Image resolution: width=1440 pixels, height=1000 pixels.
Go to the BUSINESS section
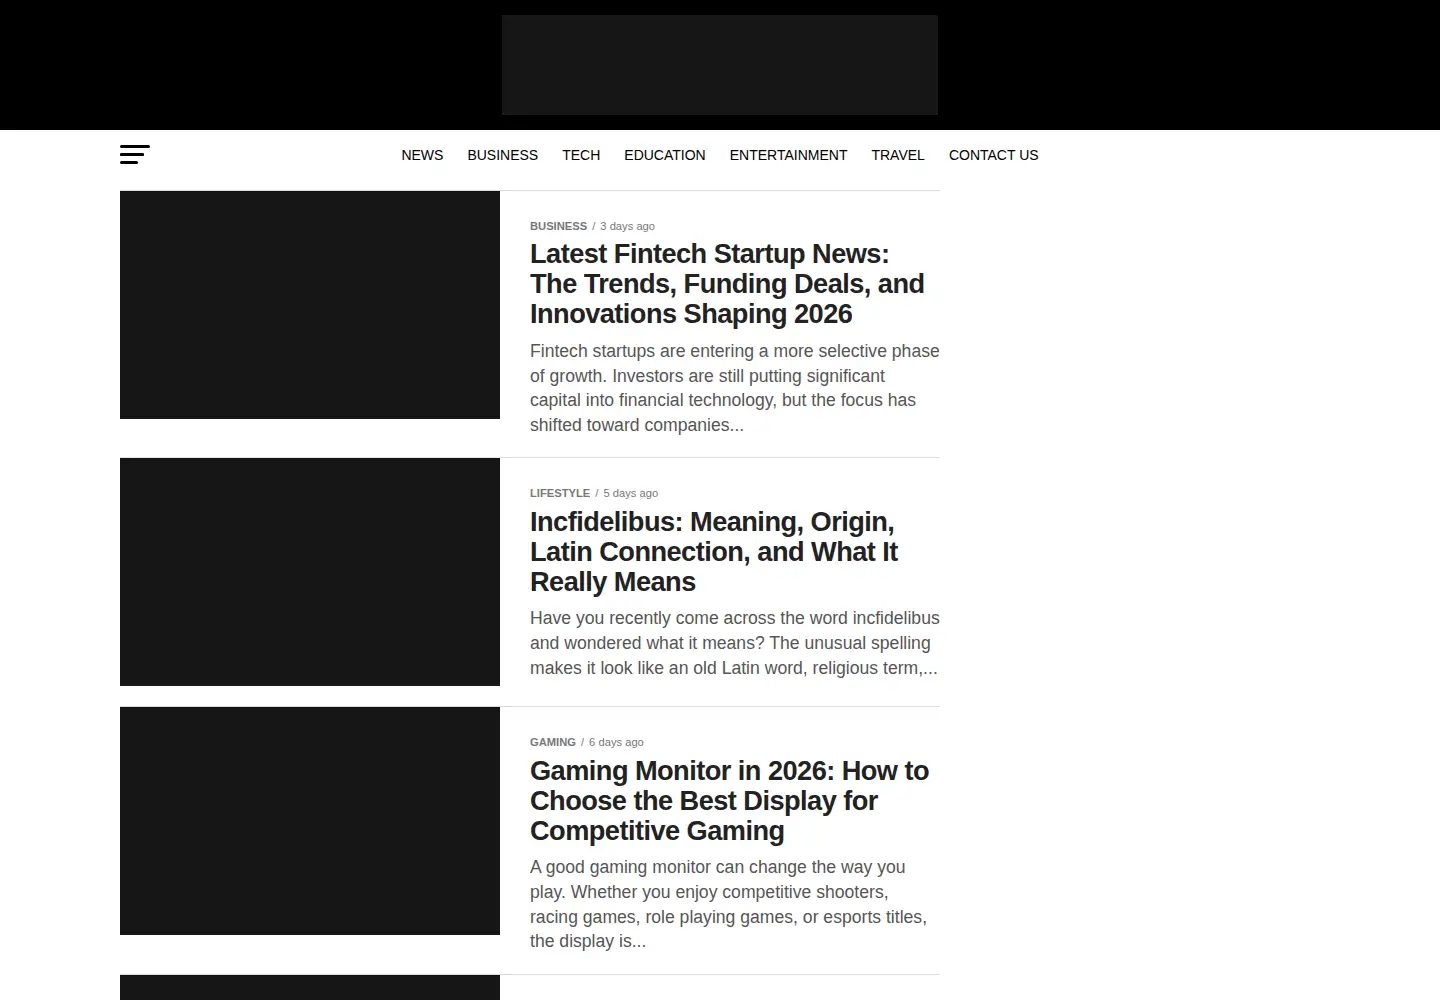(x=502, y=155)
